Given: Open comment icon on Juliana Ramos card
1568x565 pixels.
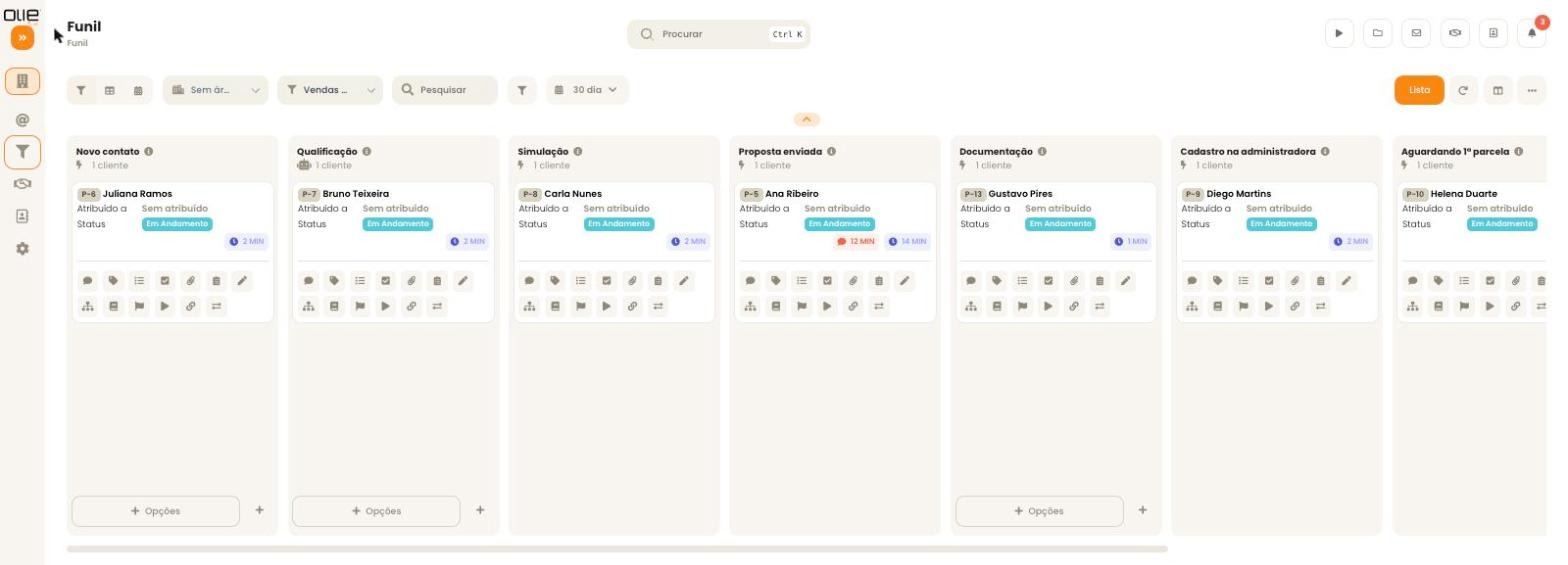Looking at the screenshot, I should coord(88,281).
